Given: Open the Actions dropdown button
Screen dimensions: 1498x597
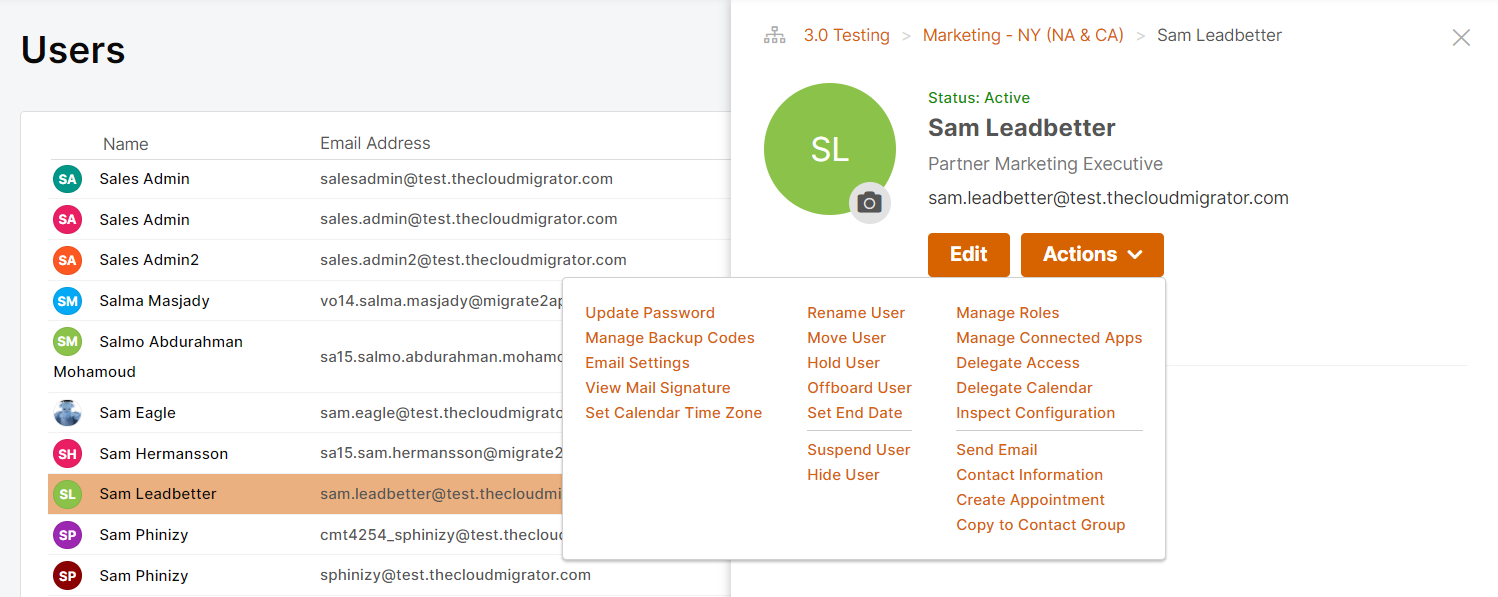Looking at the screenshot, I should click(1092, 254).
